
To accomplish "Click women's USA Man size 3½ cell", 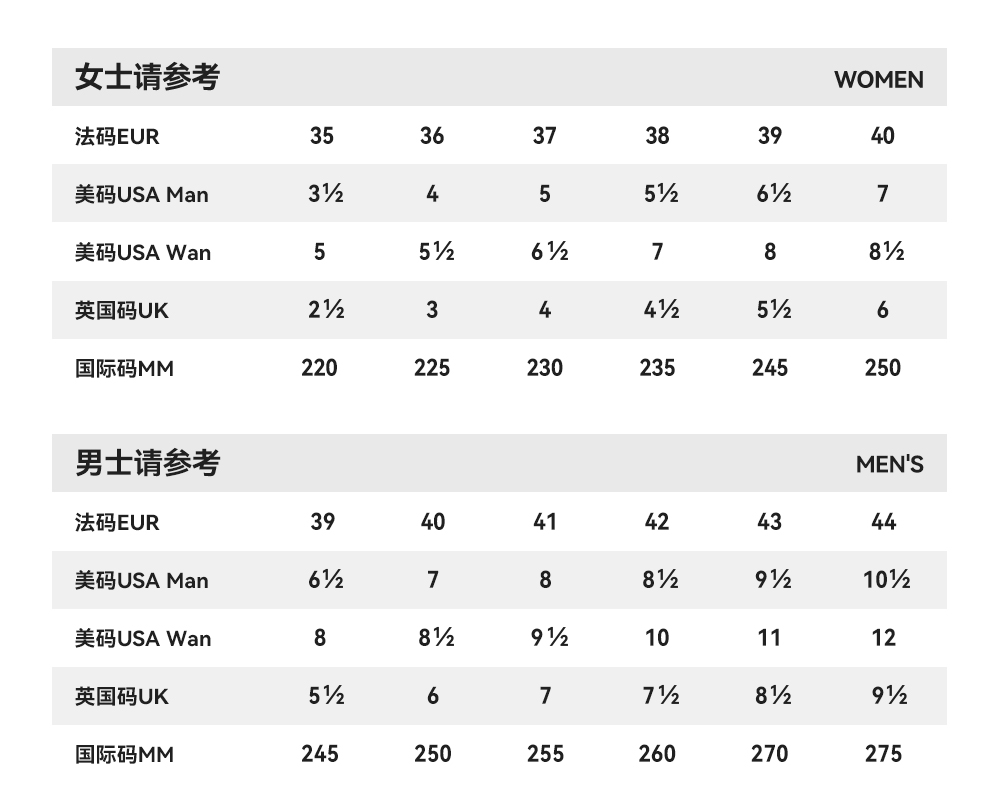I will (325, 194).
